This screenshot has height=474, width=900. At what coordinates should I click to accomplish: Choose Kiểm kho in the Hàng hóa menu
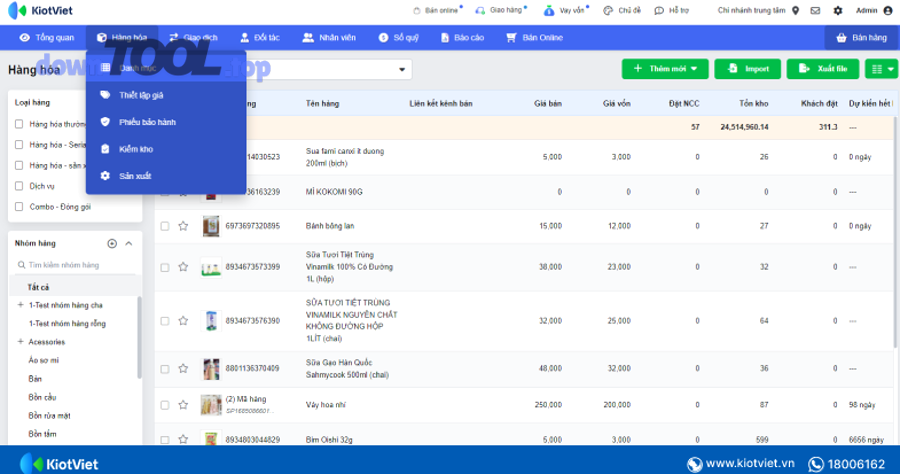(135, 149)
